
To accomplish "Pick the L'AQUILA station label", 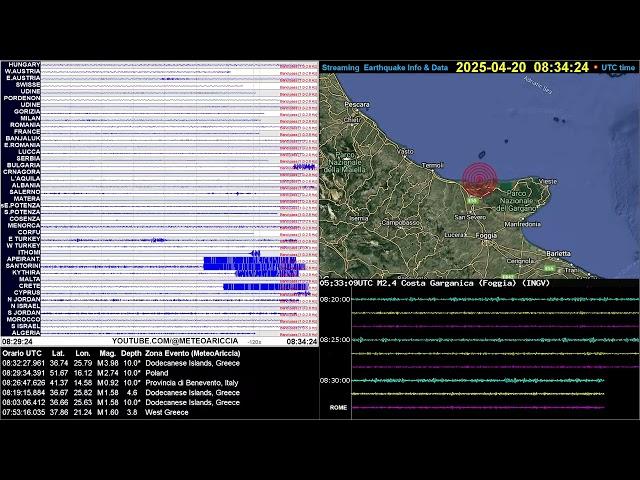I will [25, 178].
